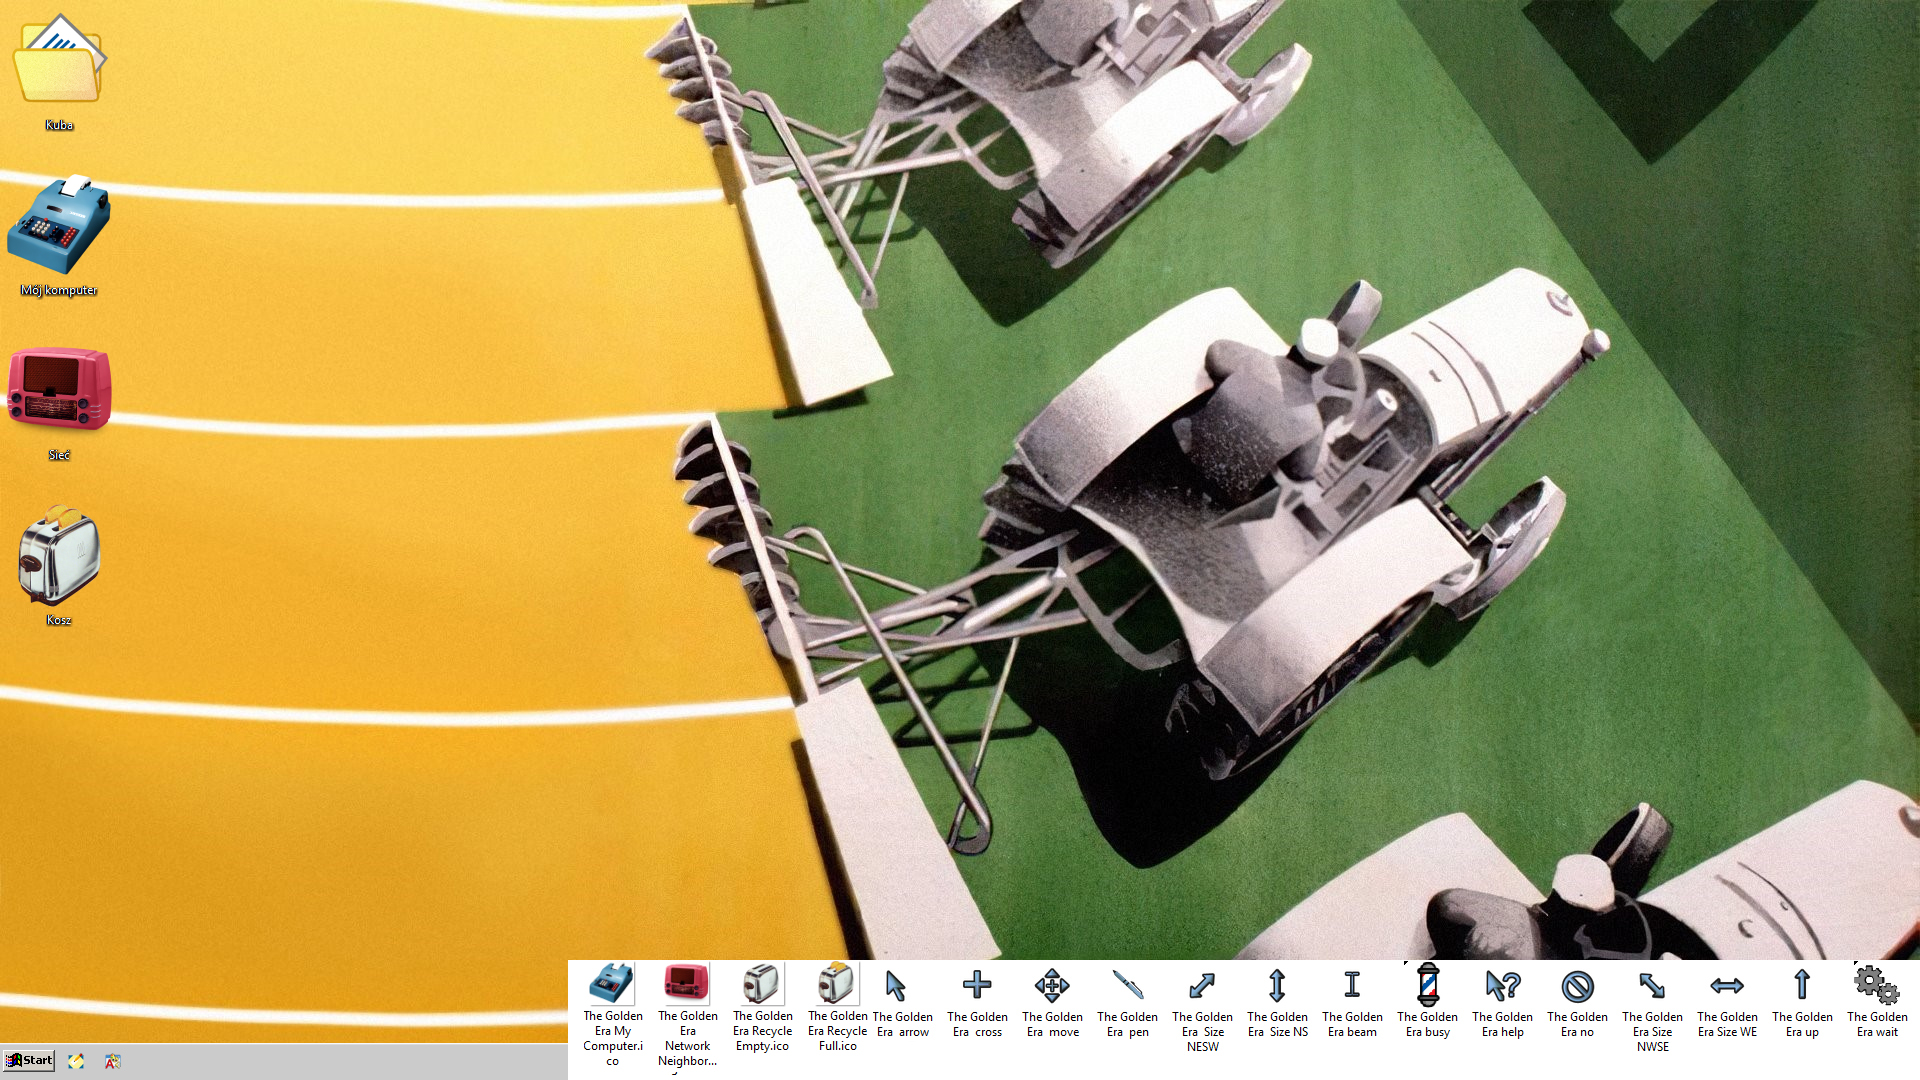Image resolution: width=1920 pixels, height=1080 pixels.
Task: Select The Golden Era arrow cursor
Action: (x=897, y=986)
